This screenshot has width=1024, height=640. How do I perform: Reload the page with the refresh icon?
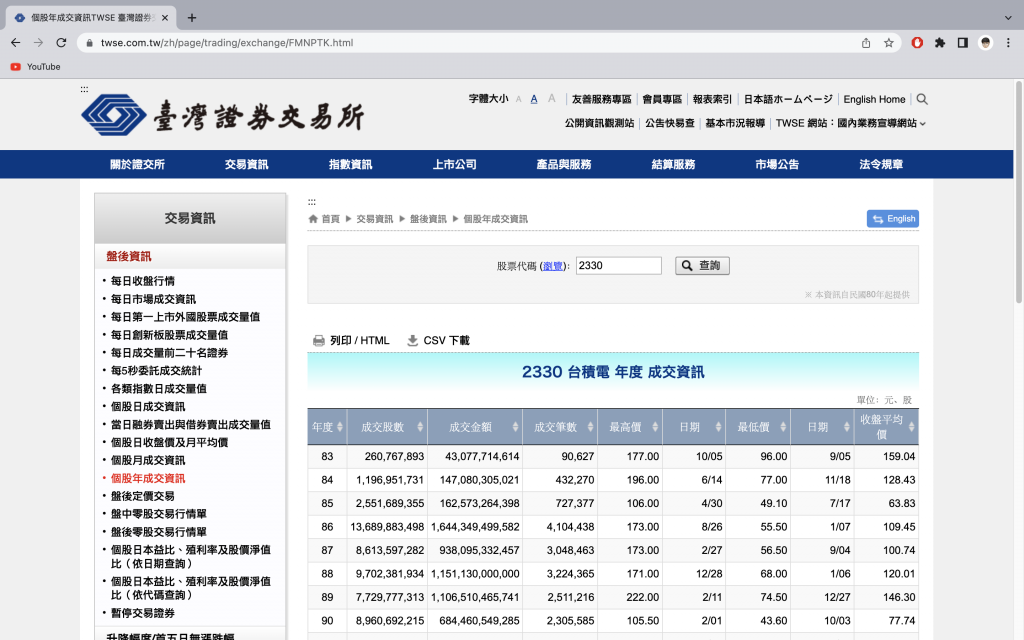[x=61, y=42]
